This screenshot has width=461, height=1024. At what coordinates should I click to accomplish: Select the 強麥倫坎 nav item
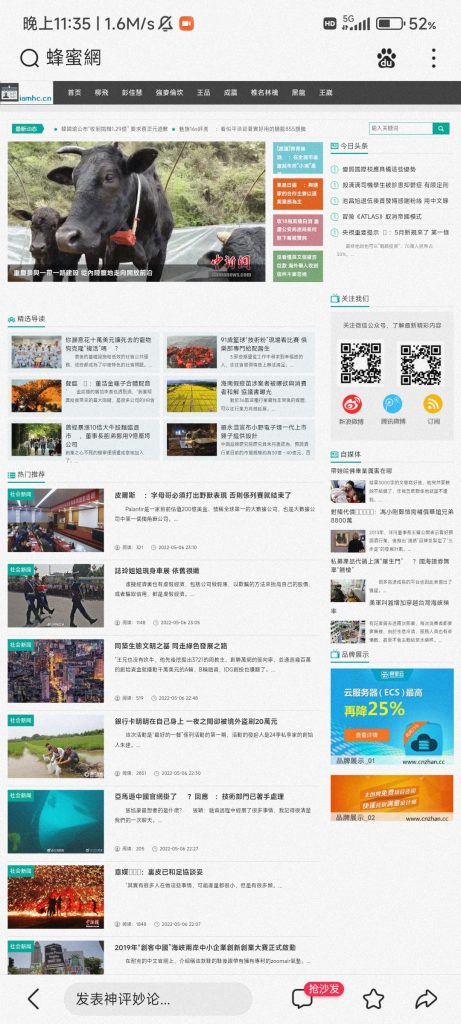pyautogui.click(x=170, y=93)
